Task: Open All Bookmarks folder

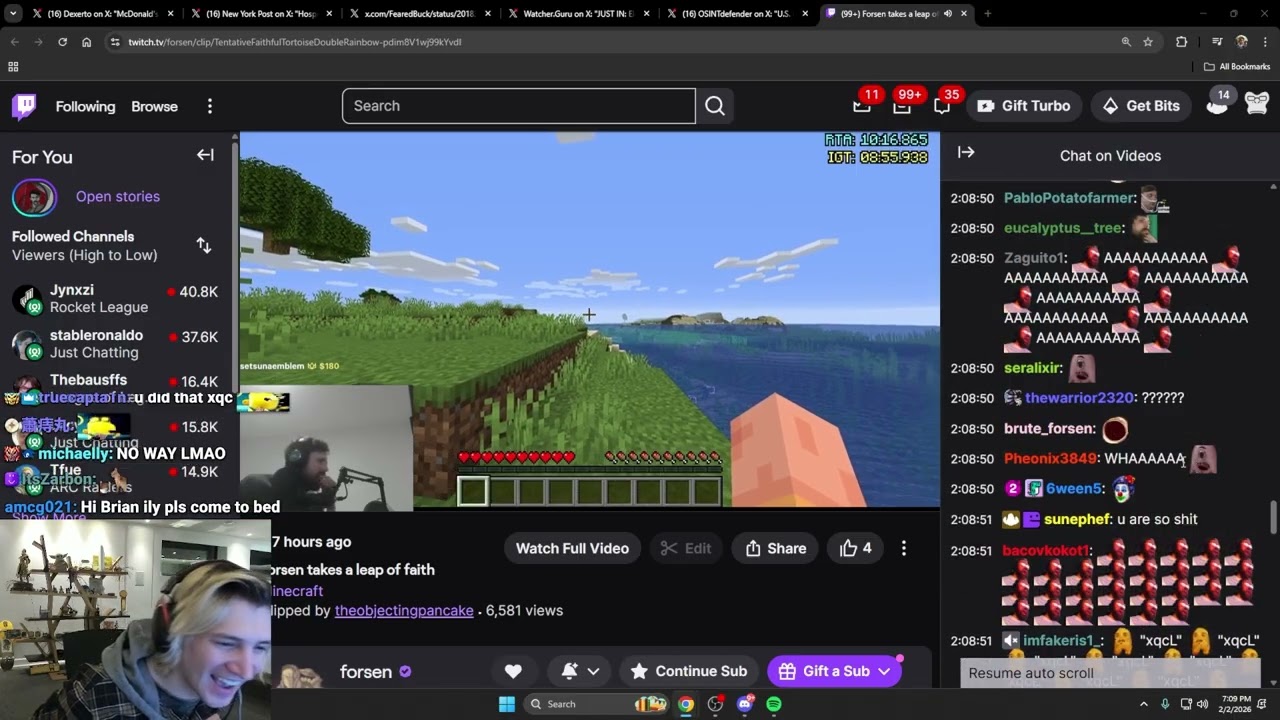Action: 1237,67
